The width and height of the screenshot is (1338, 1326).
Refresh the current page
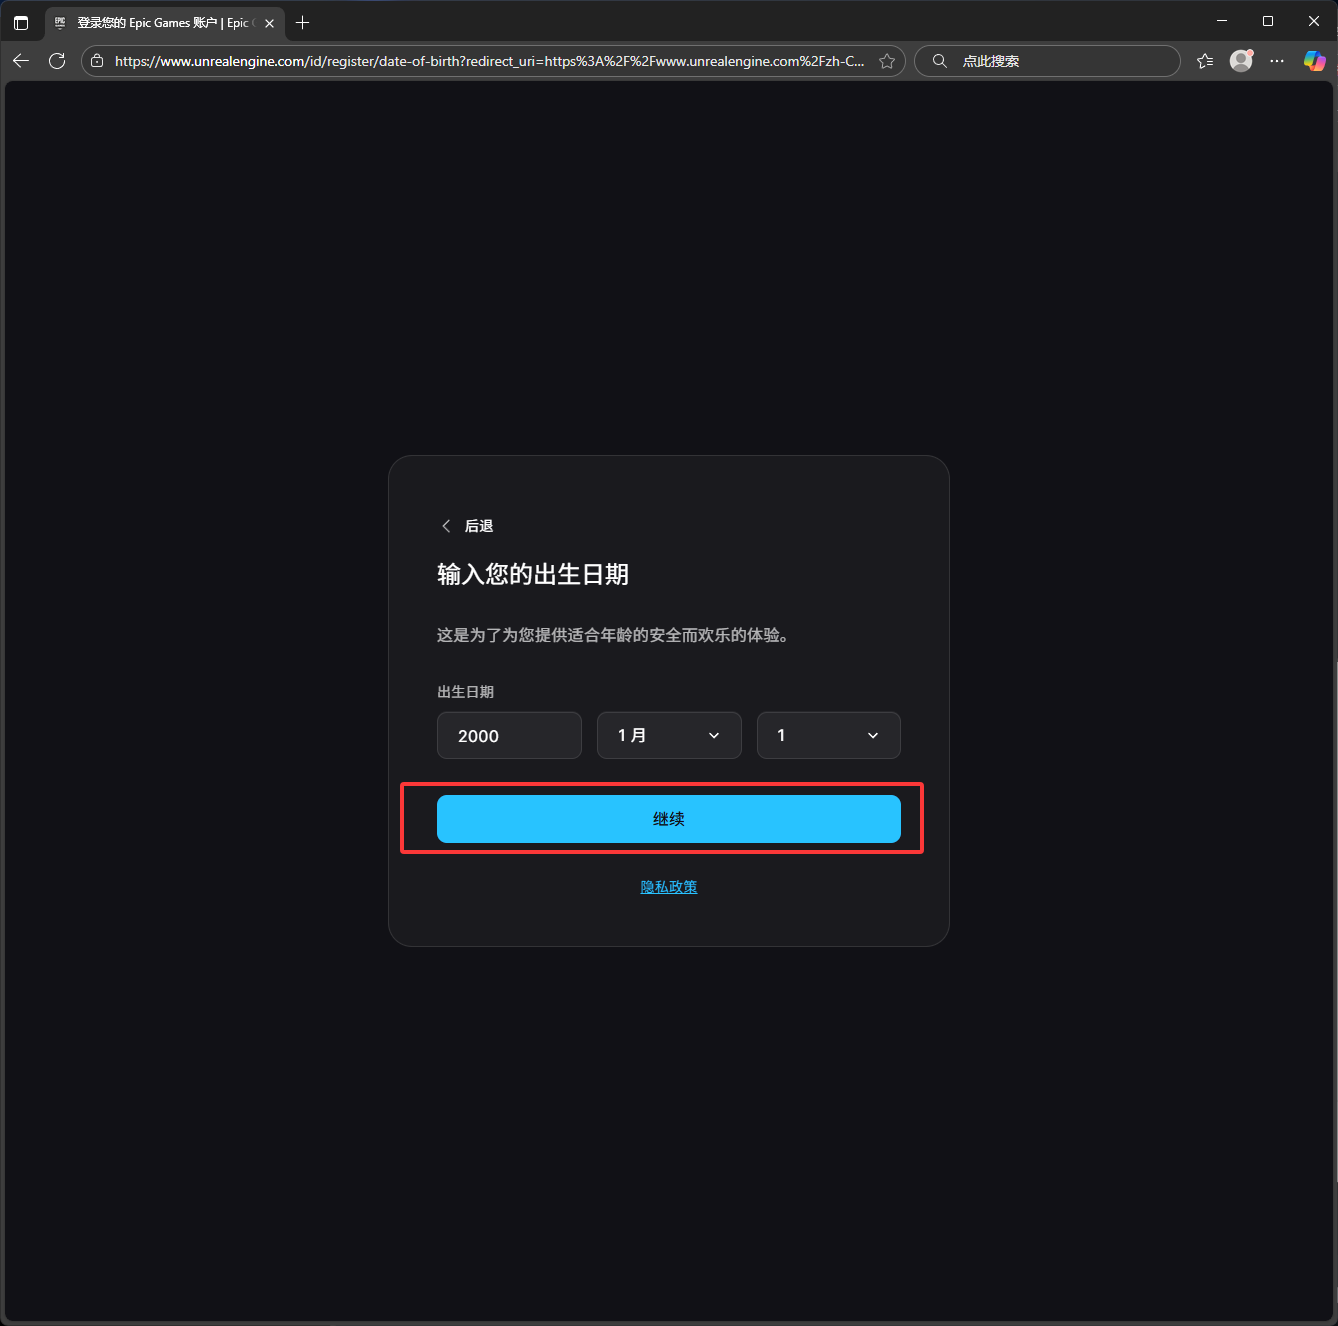coord(57,61)
